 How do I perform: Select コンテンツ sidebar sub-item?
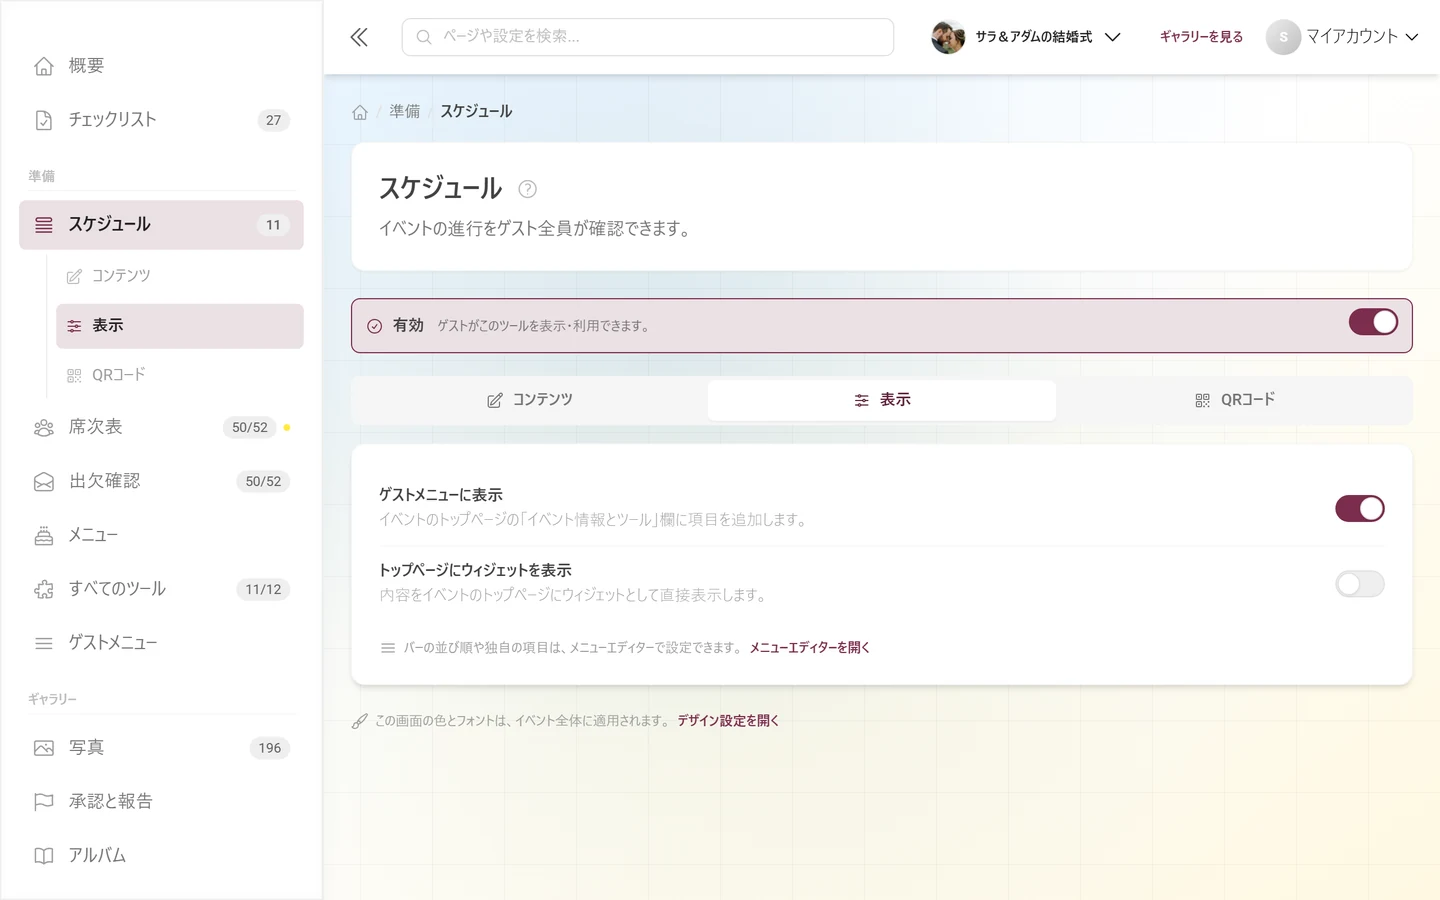click(179, 276)
